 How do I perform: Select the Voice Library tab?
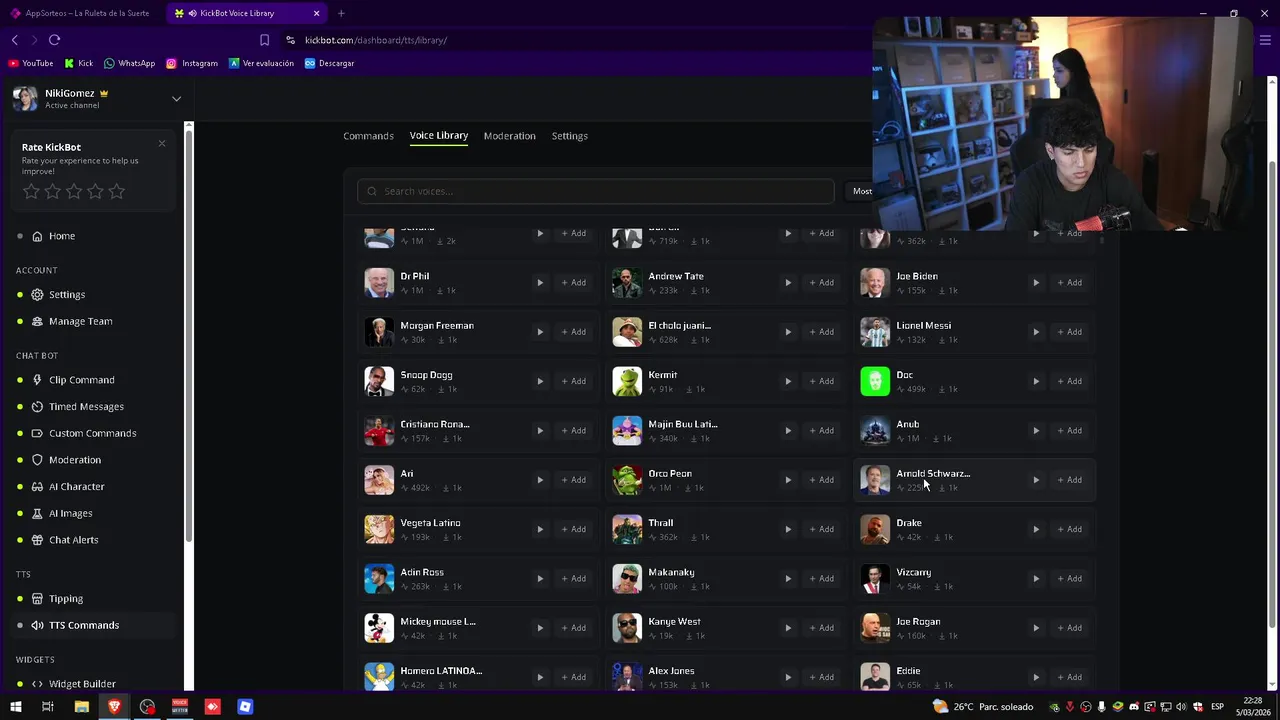tap(439, 135)
